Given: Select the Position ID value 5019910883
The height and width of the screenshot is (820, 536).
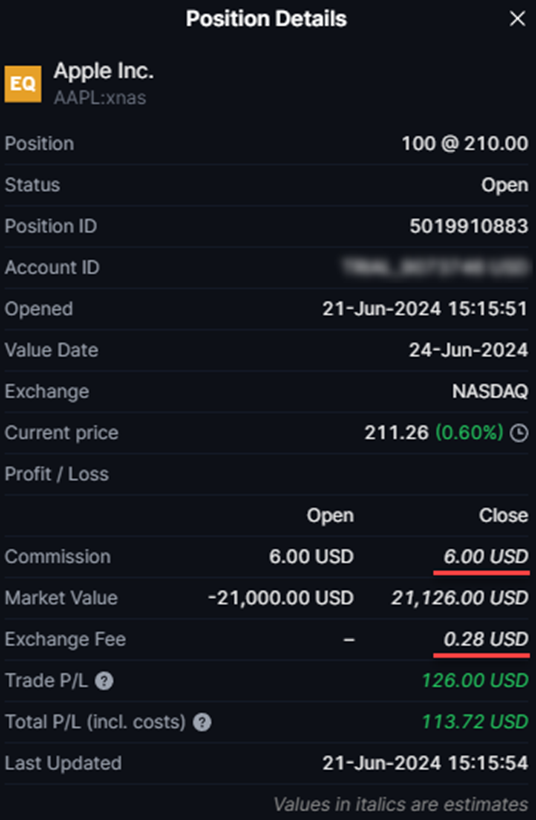Looking at the screenshot, I should tap(469, 226).
